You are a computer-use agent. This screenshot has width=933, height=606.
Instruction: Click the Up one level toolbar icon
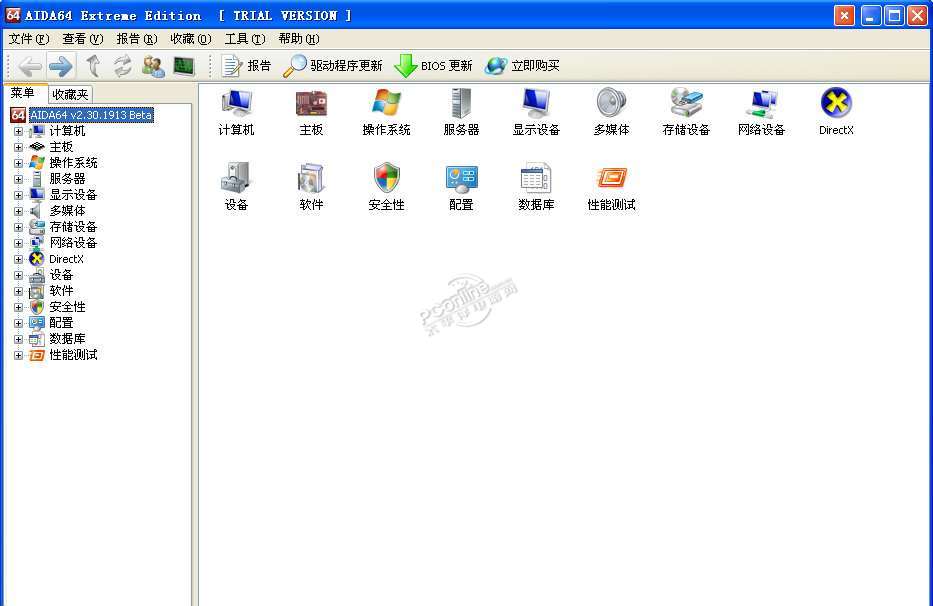click(x=93, y=65)
